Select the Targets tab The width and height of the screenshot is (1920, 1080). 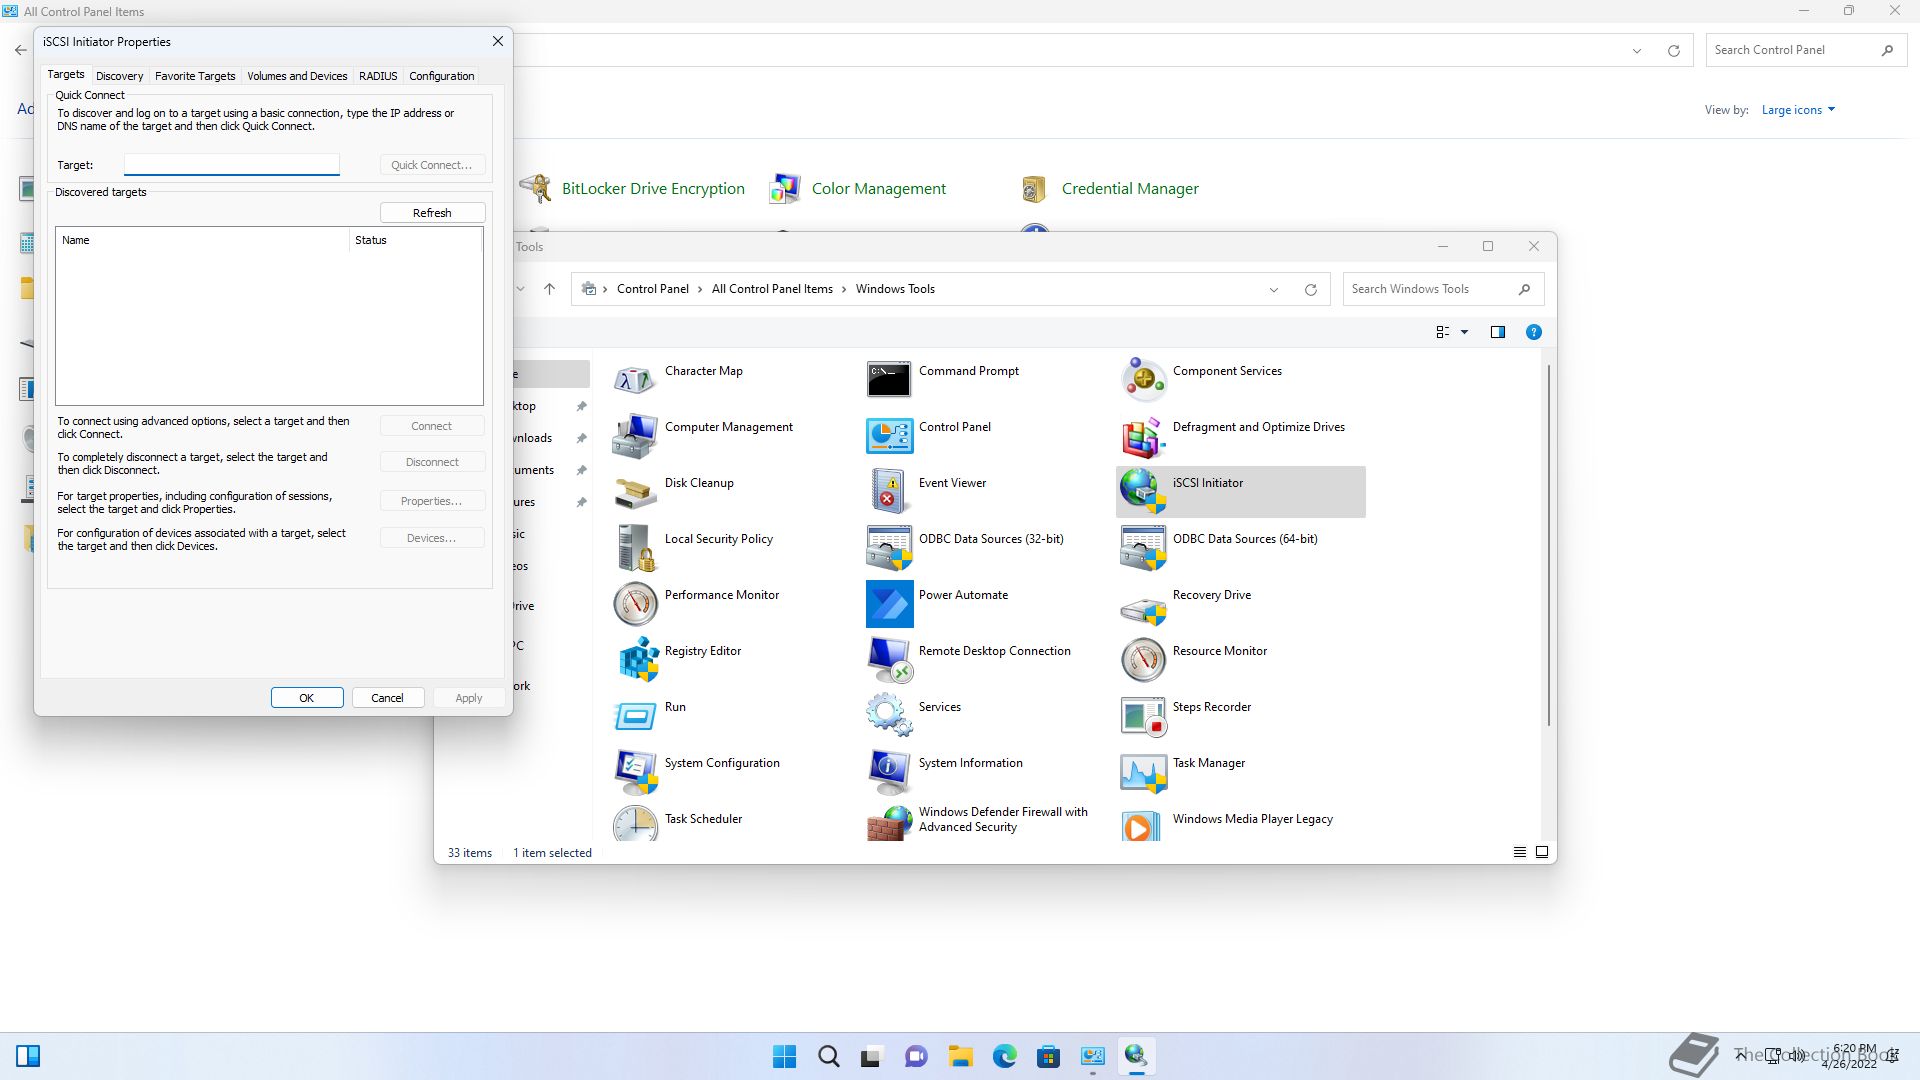pos(66,74)
